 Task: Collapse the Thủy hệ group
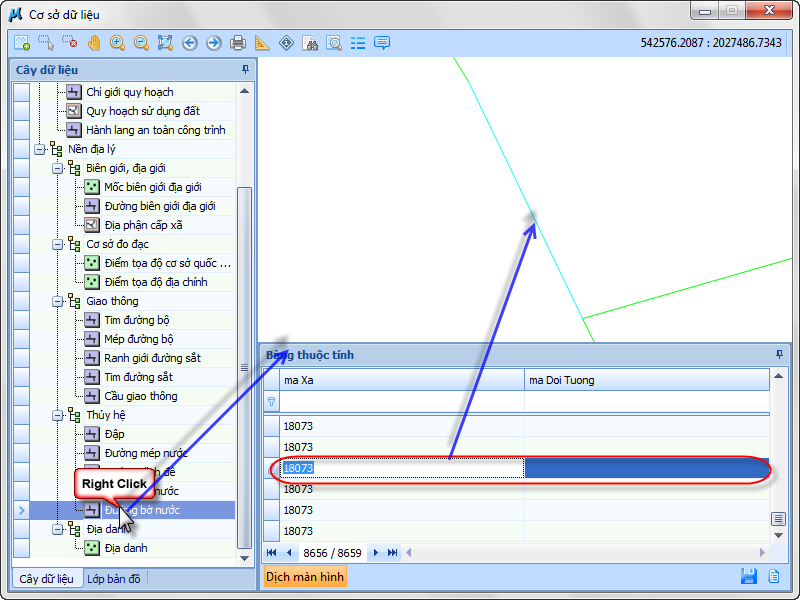click(x=58, y=415)
